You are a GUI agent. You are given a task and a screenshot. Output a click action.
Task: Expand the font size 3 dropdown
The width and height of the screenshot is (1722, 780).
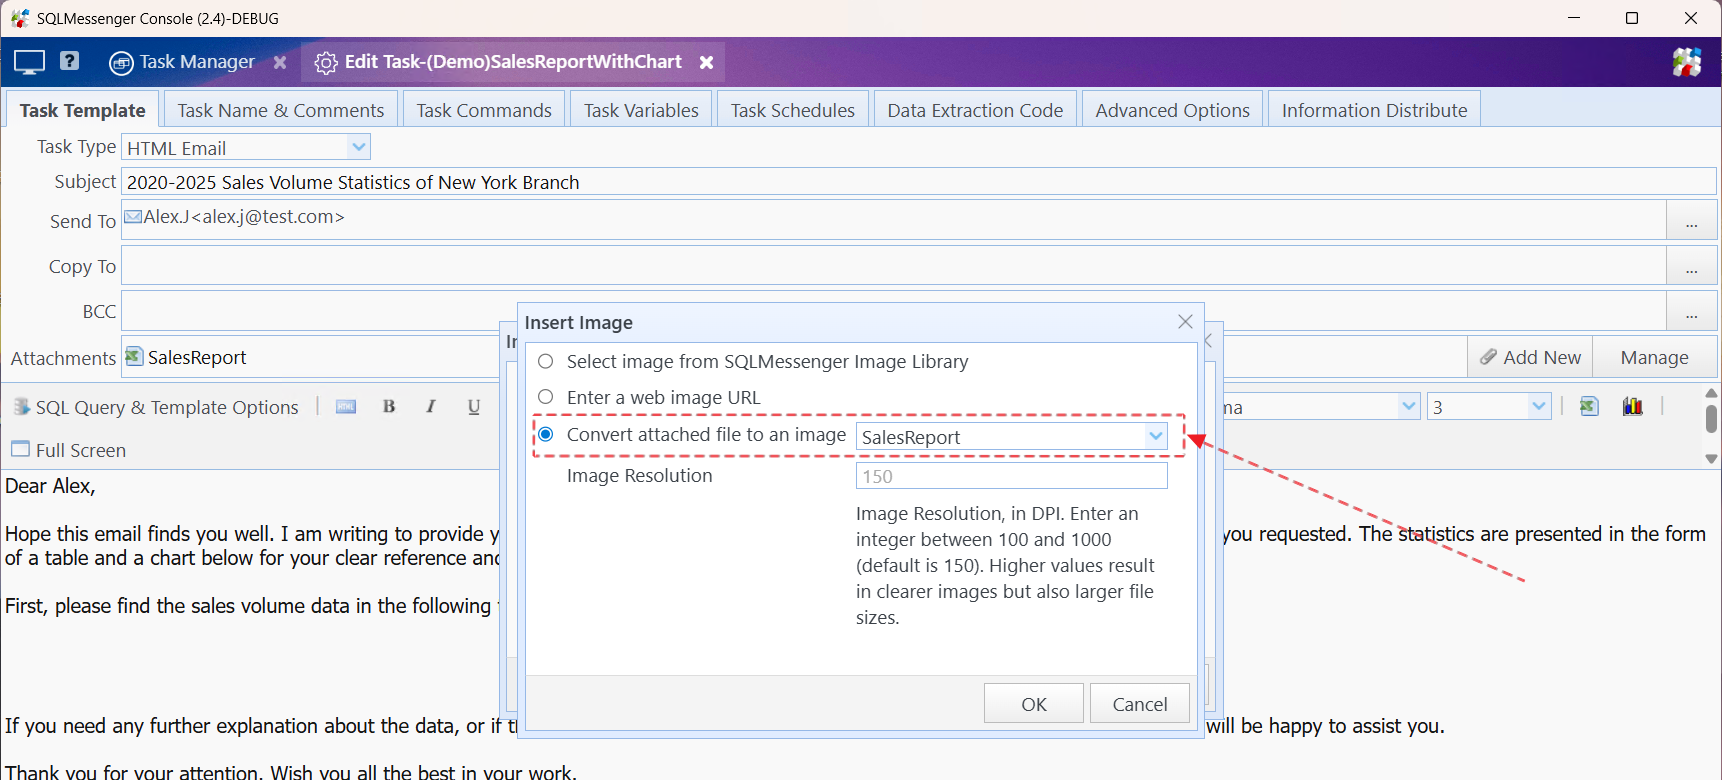point(1538,406)
